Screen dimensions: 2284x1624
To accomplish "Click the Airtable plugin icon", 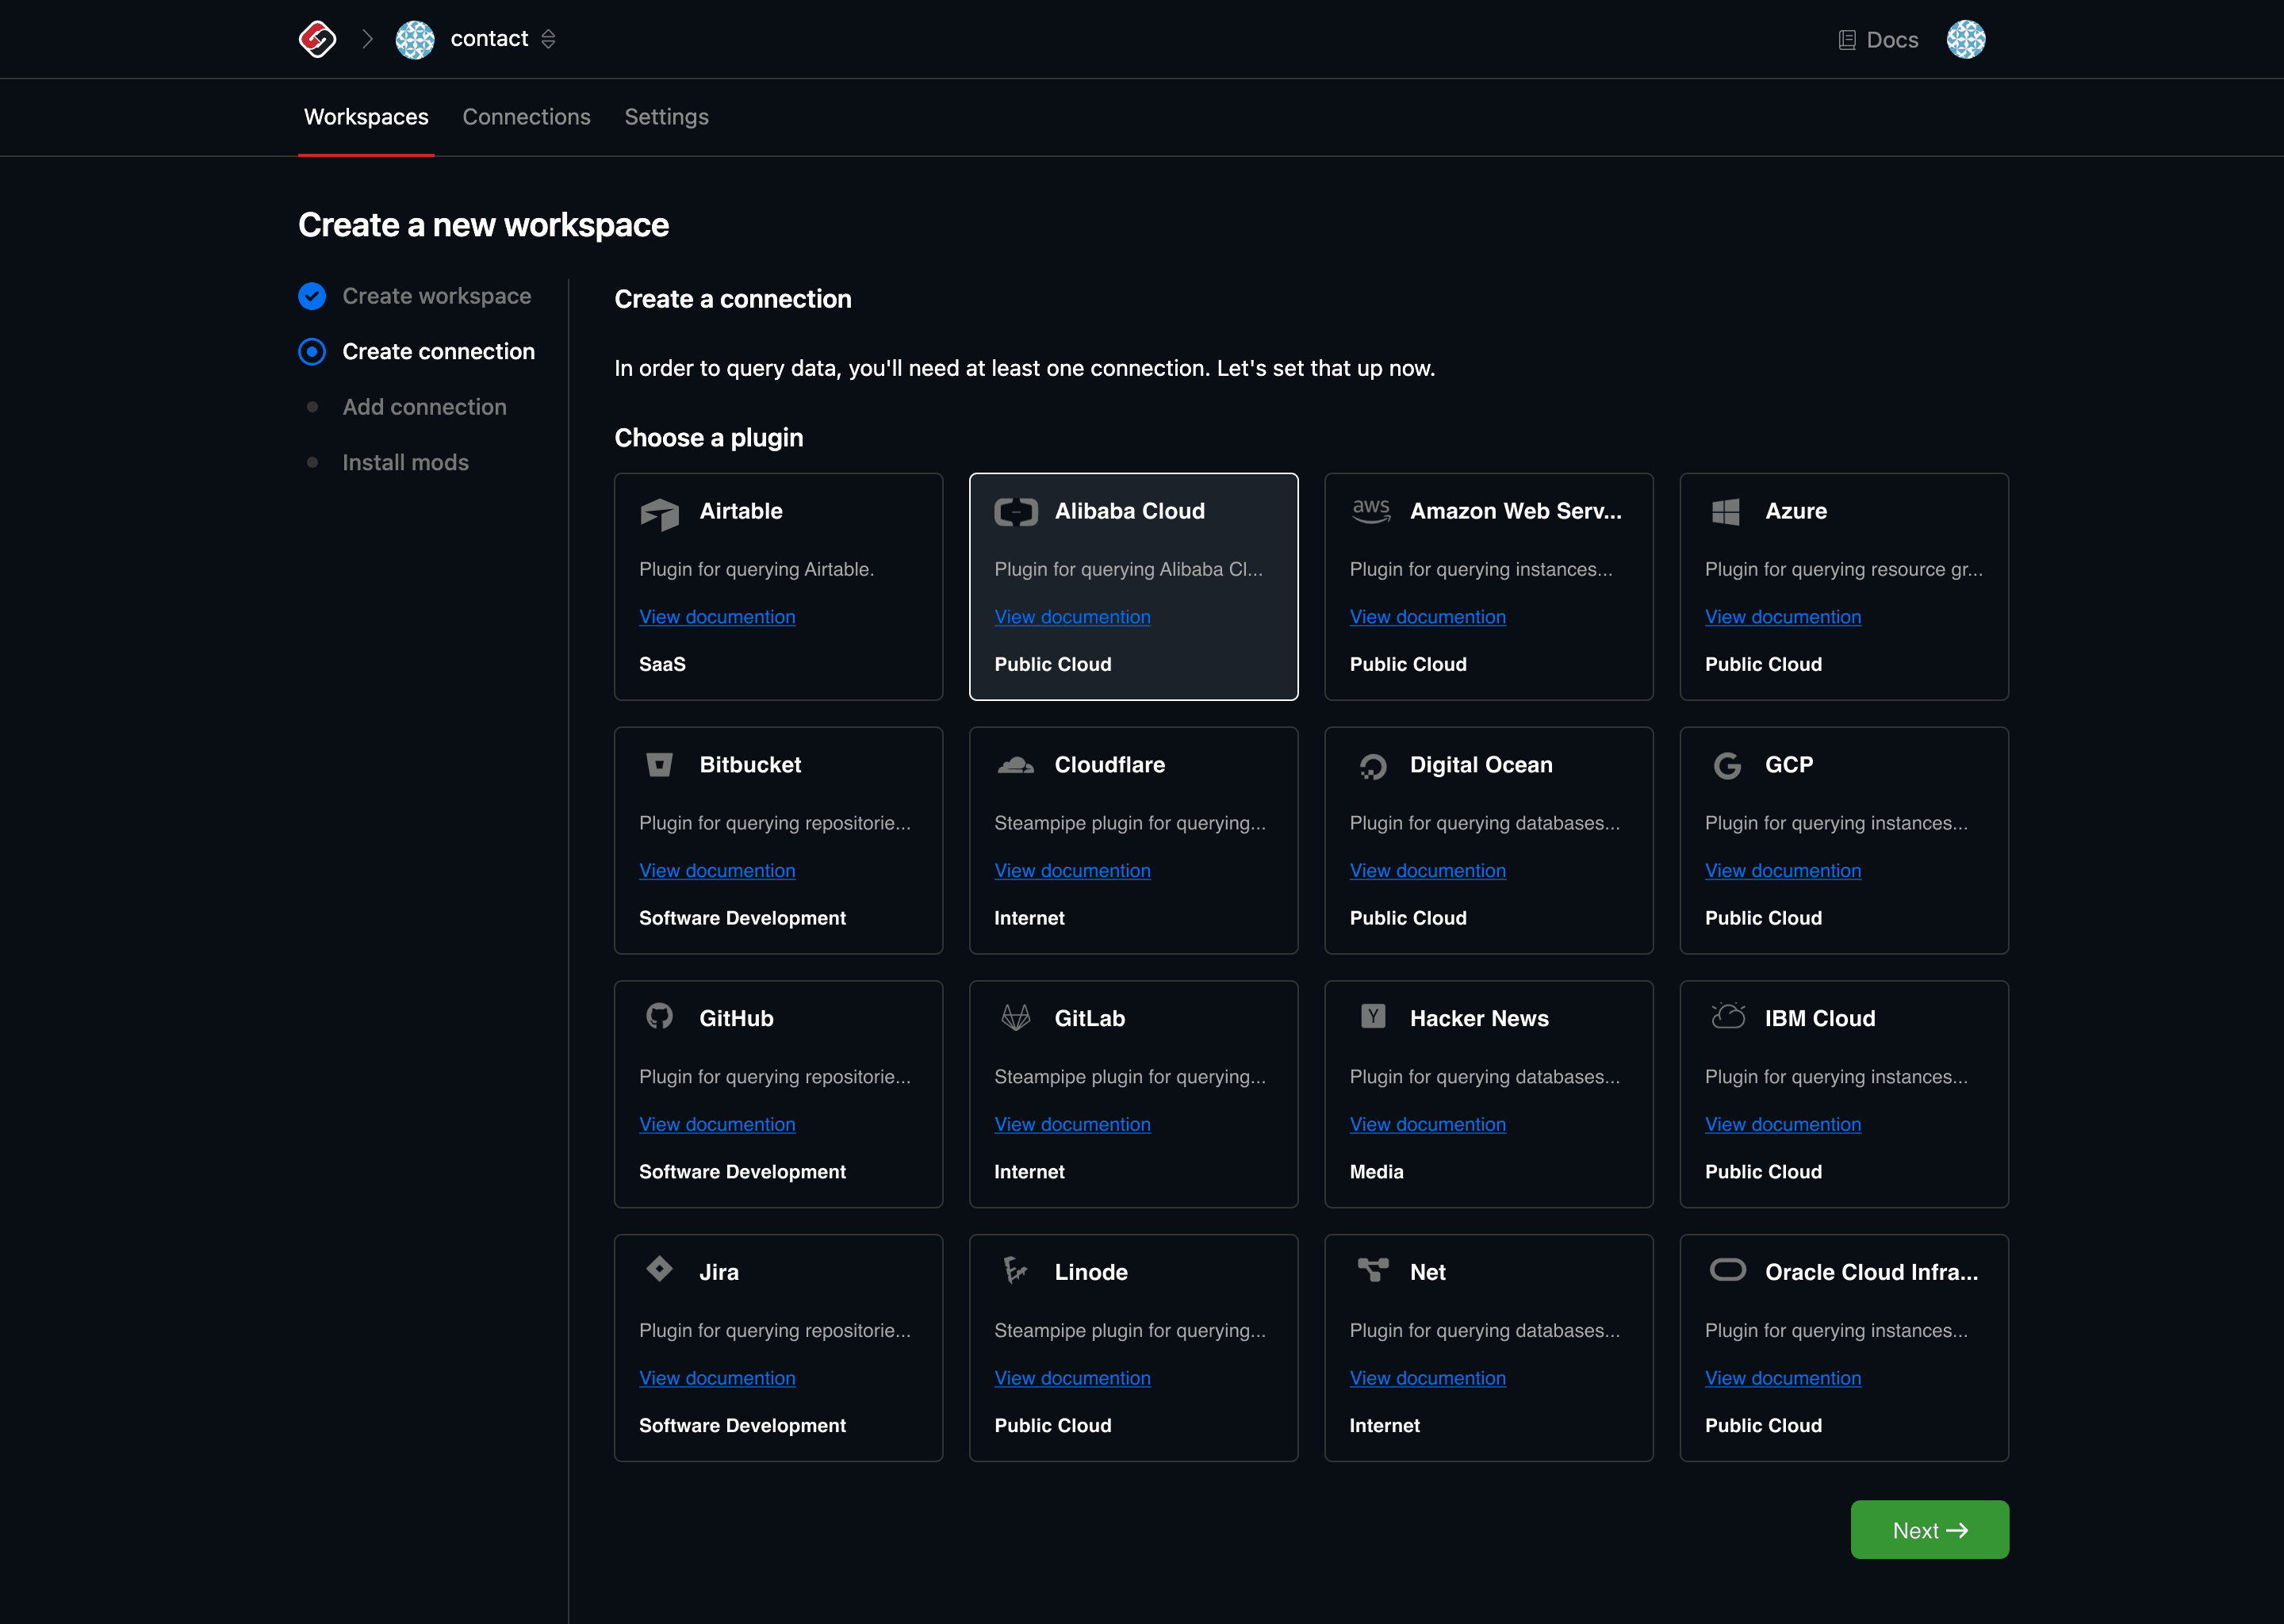I will (x=660, y=514).
